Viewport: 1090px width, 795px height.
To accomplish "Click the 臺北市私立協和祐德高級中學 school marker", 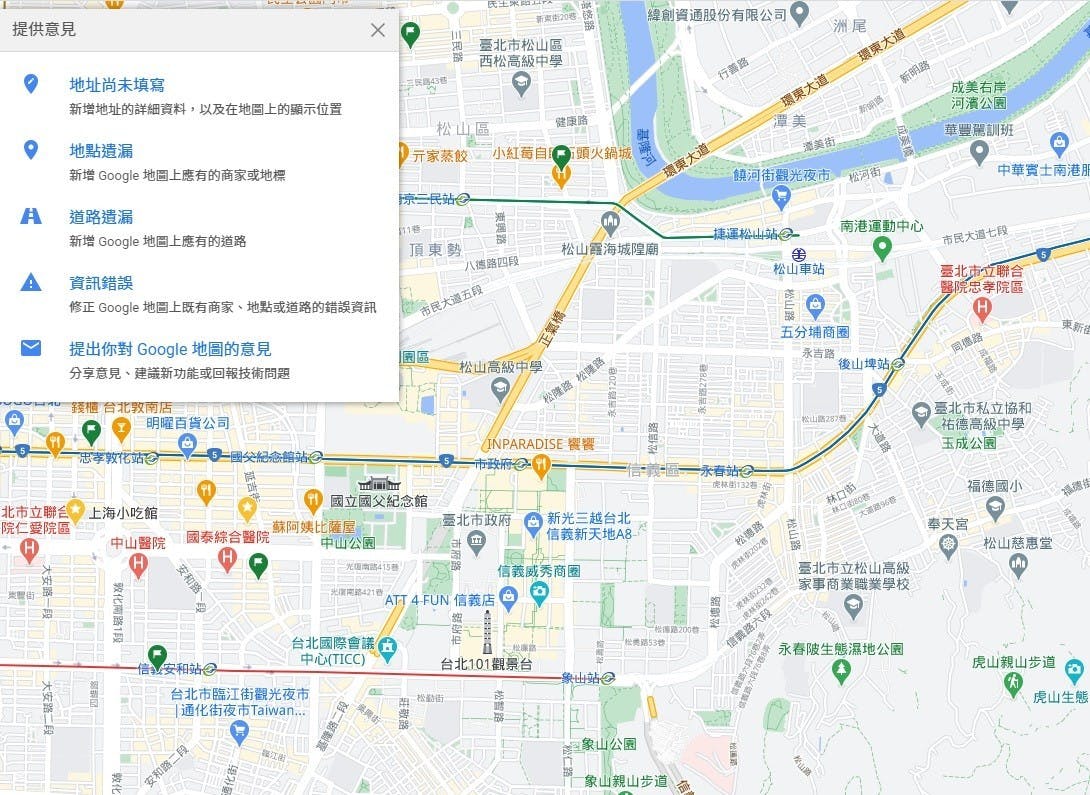I will (921, 414).
